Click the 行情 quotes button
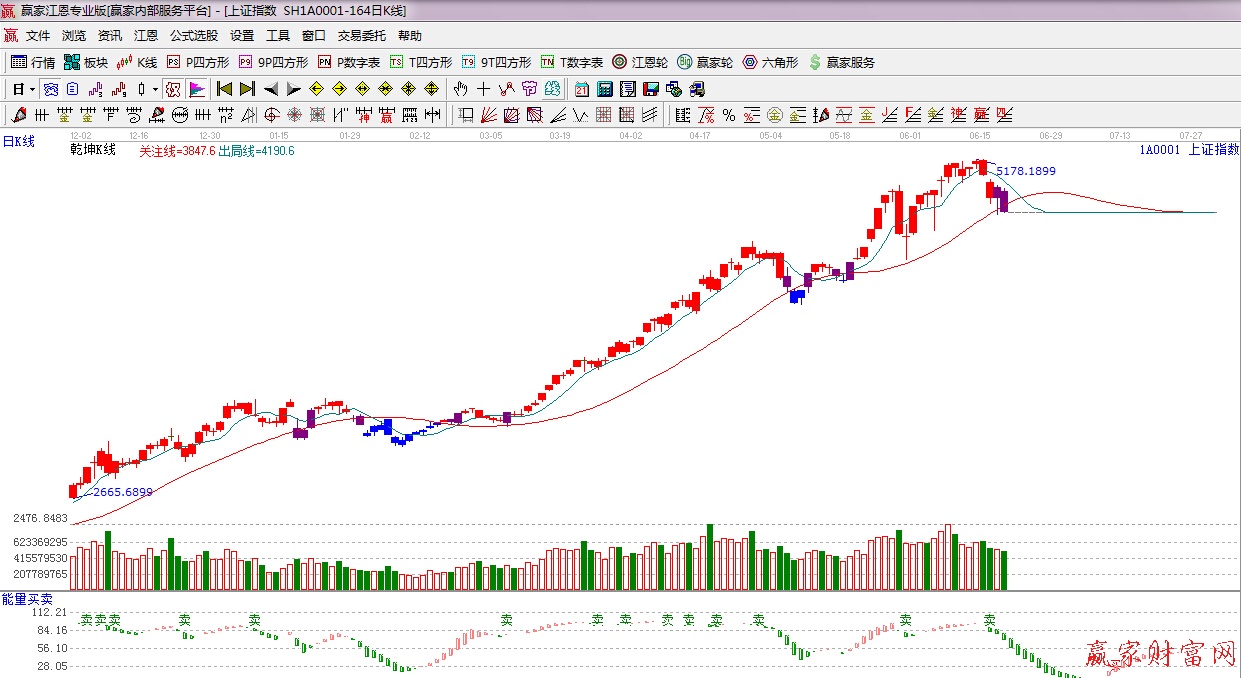Screen dimensions: 1241x678 [x=33, y=62]
